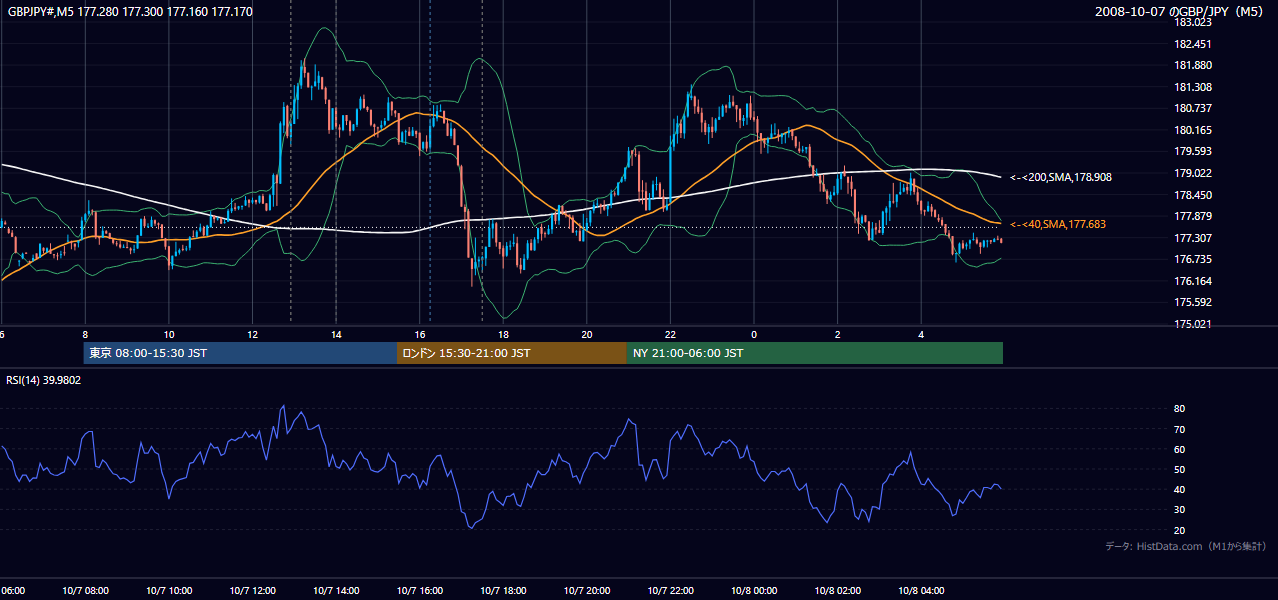Screen dimensions: 1278x600
Task: Click the Tokyo 08:00-15:30 JST session bar
Action: [x=240, y=353]
